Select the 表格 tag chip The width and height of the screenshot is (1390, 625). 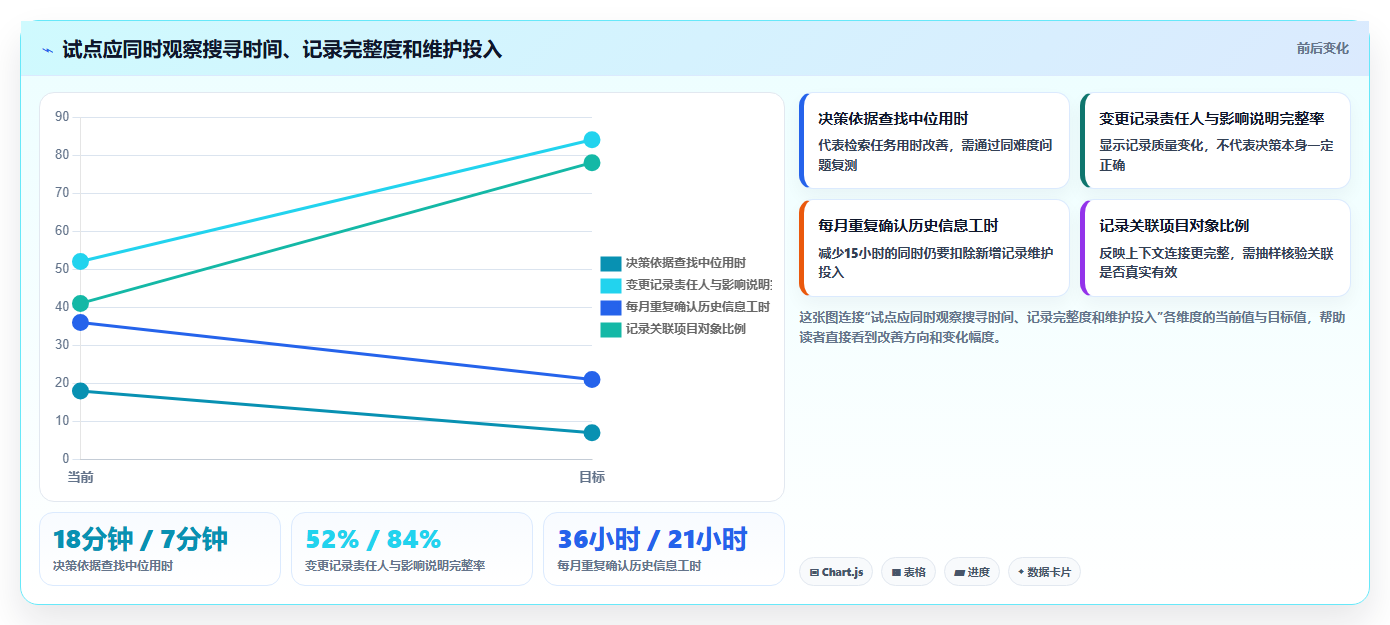(x=908, y=572)
